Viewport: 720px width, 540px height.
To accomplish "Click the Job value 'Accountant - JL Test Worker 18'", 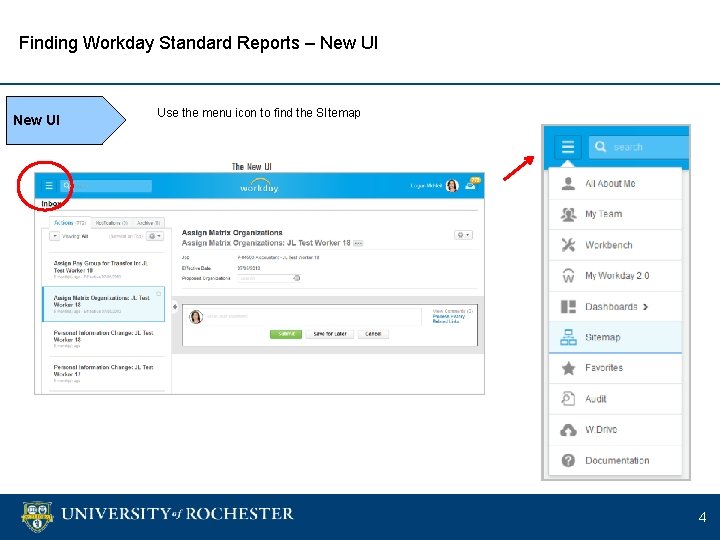I will 278,257.
